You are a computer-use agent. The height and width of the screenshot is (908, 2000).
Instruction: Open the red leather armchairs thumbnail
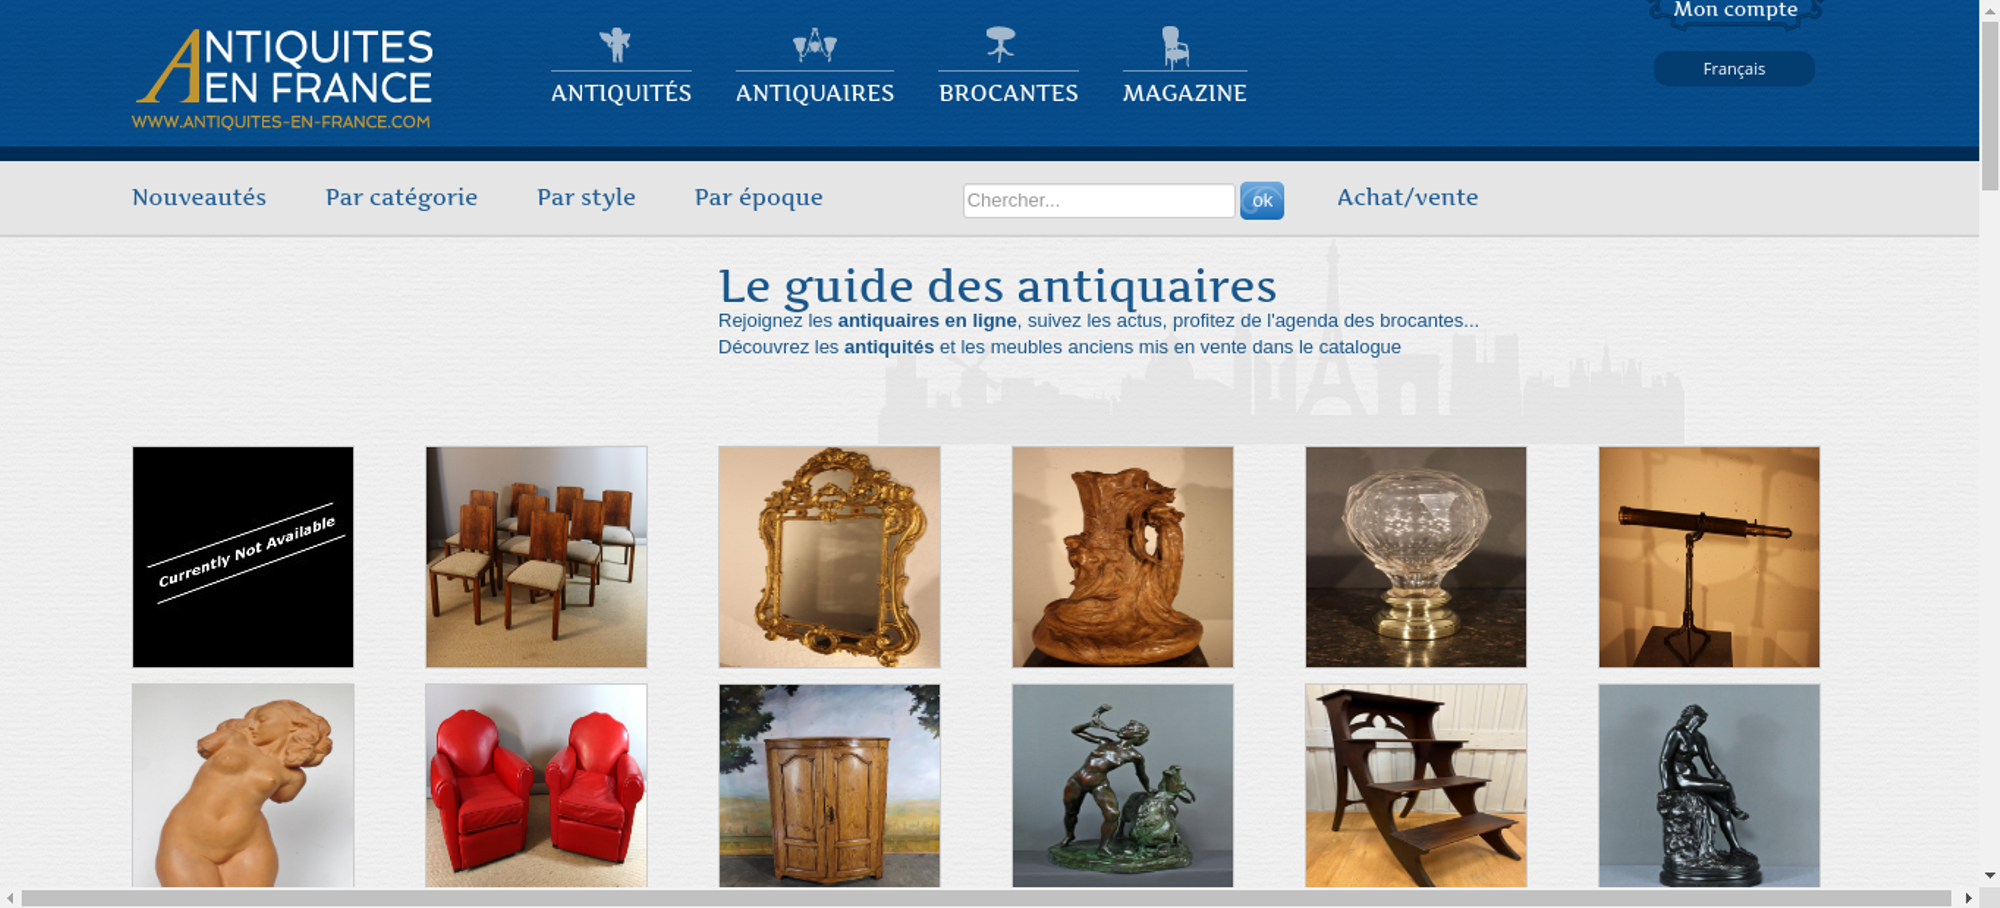(536, 786)
